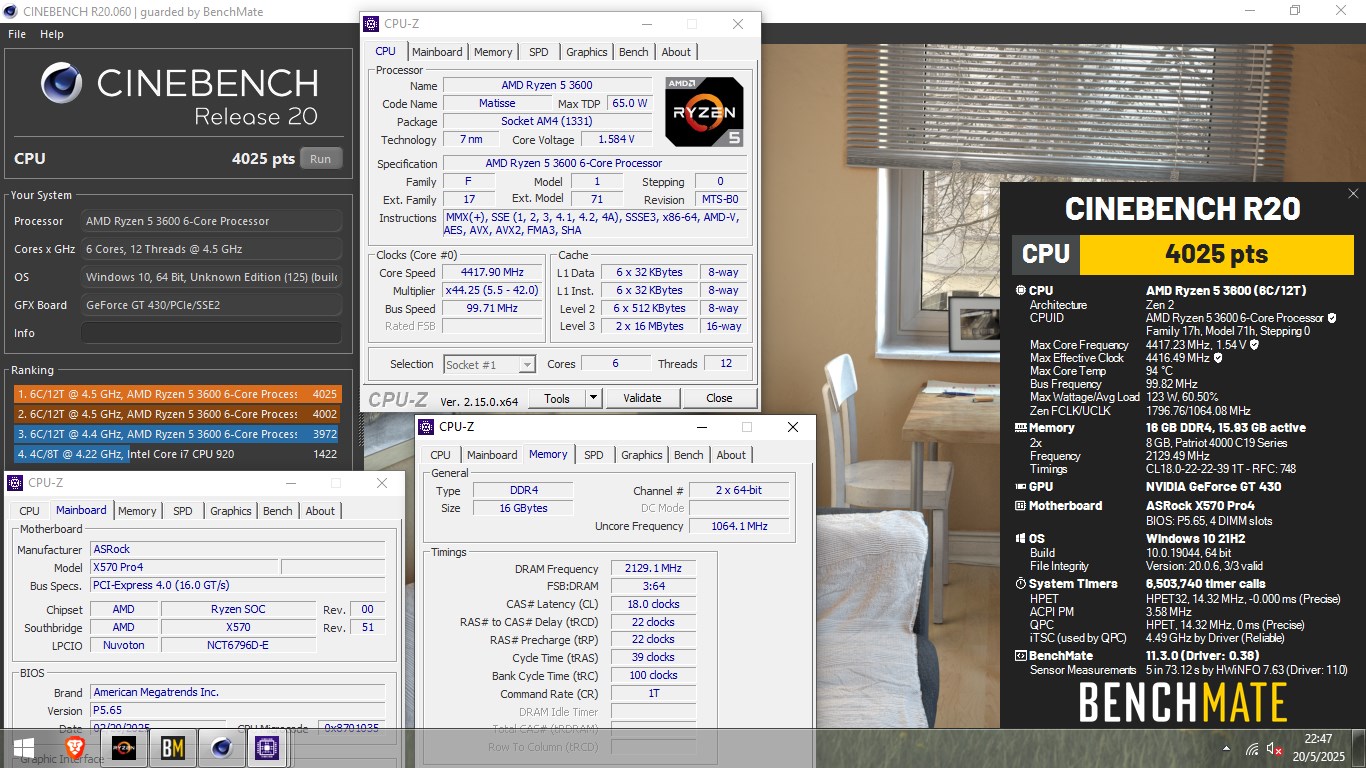Select the Intel Core i7 920 ranking row
This screenshot has width=1366, height=768.
[x=176, y=454]
